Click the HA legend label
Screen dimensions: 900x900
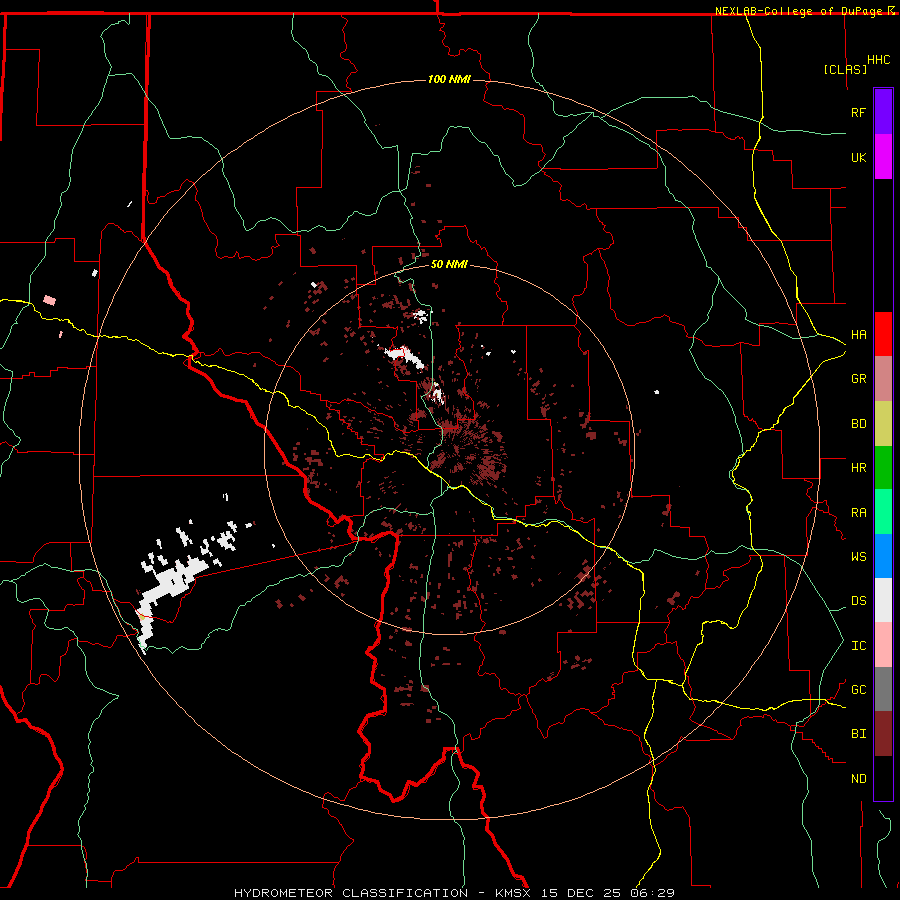tap(858, 335)
